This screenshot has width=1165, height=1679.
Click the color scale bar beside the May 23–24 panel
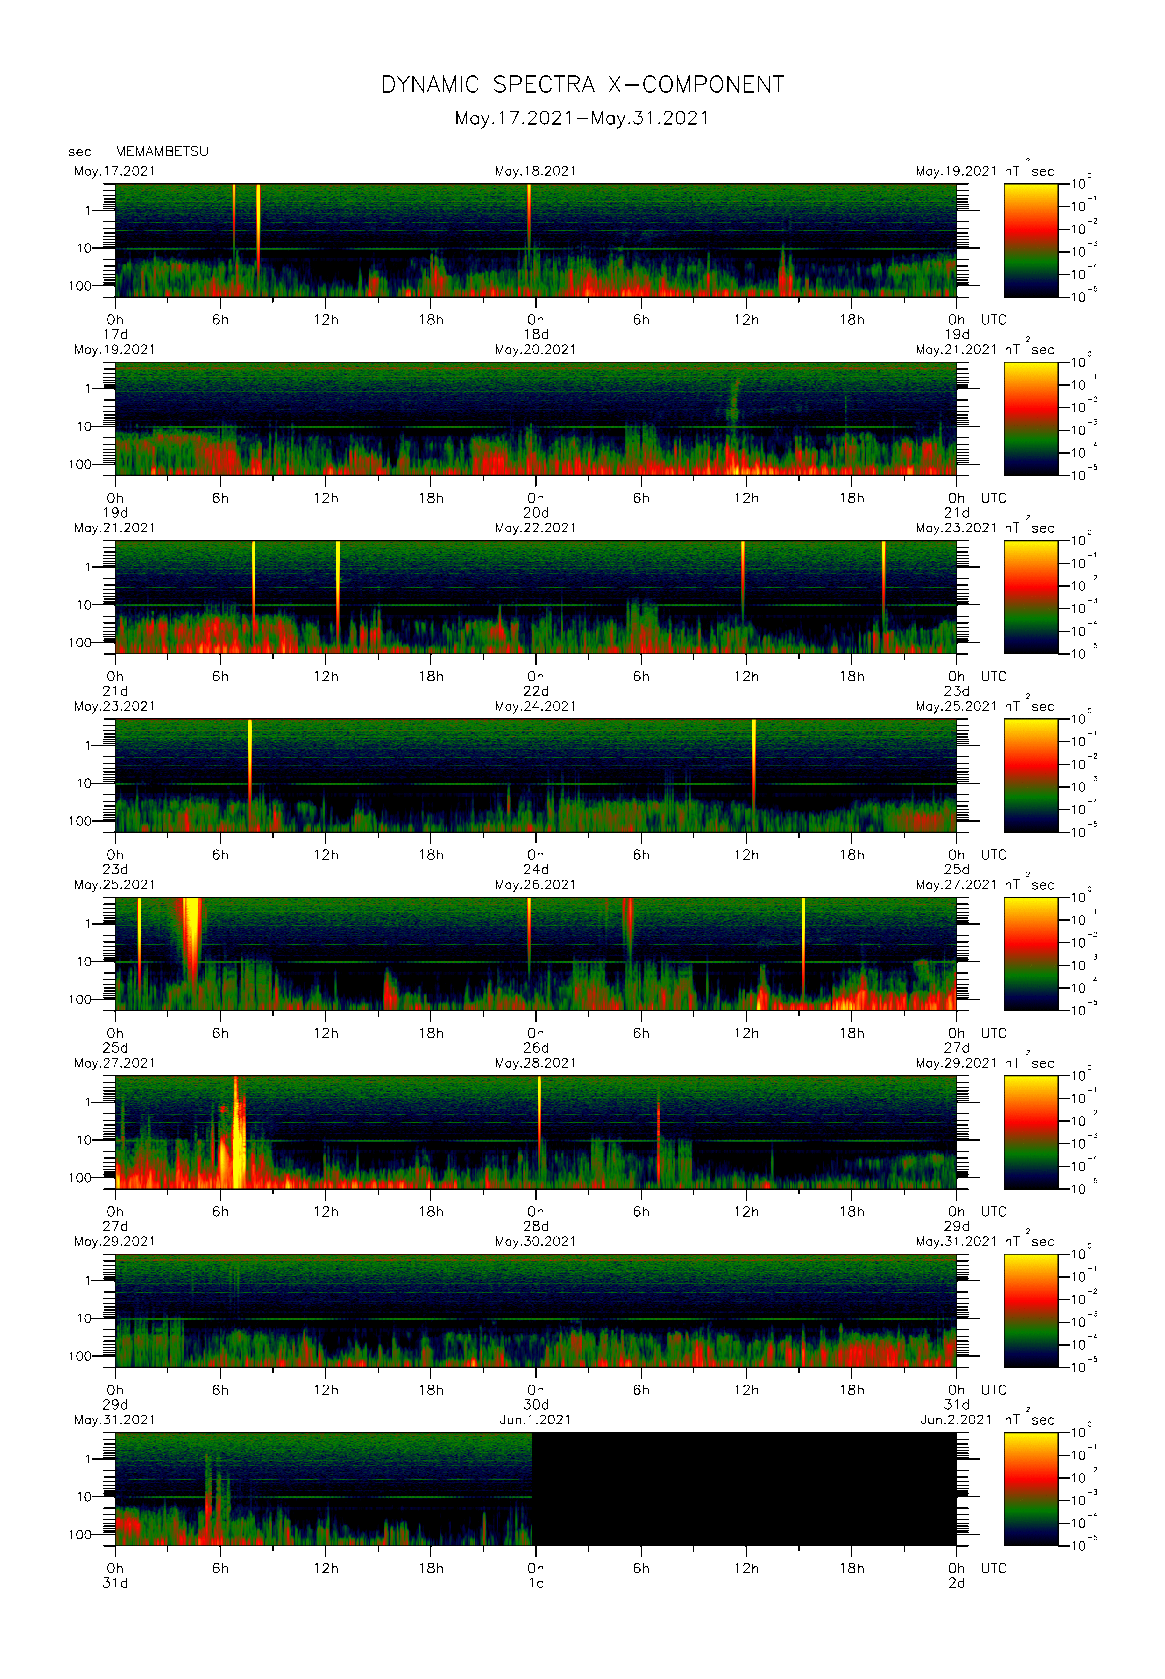click(x=1031, y=775)
